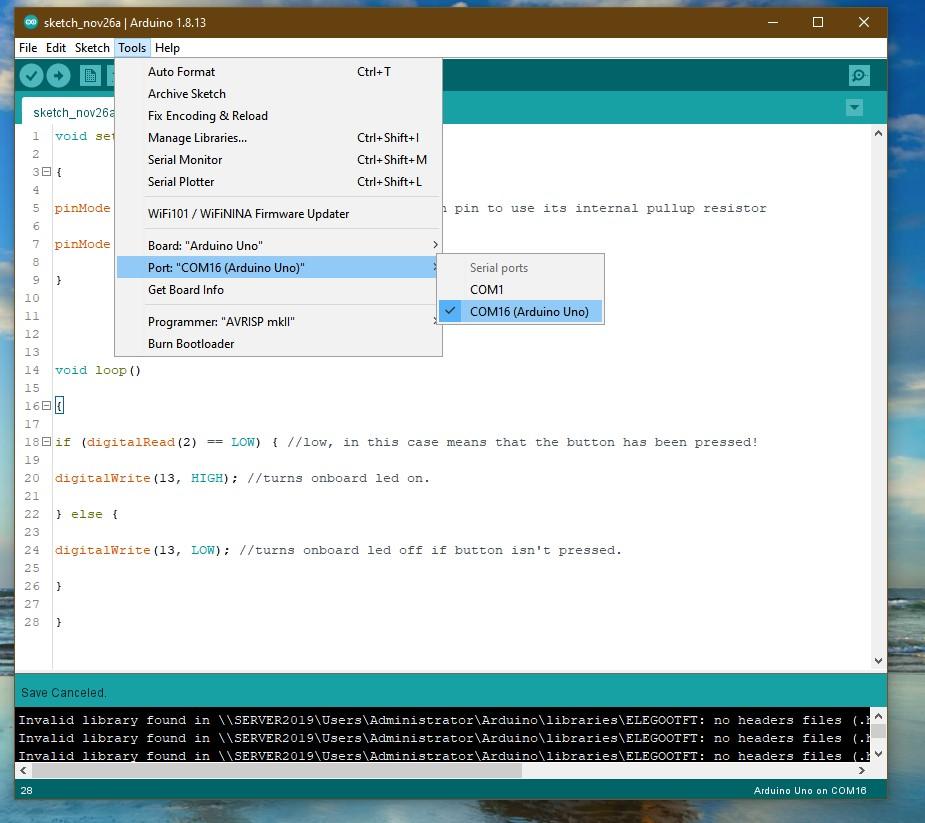Choose Burn Bootloader
The height and width of the screenshot is (823, 925).
point(278,343)
